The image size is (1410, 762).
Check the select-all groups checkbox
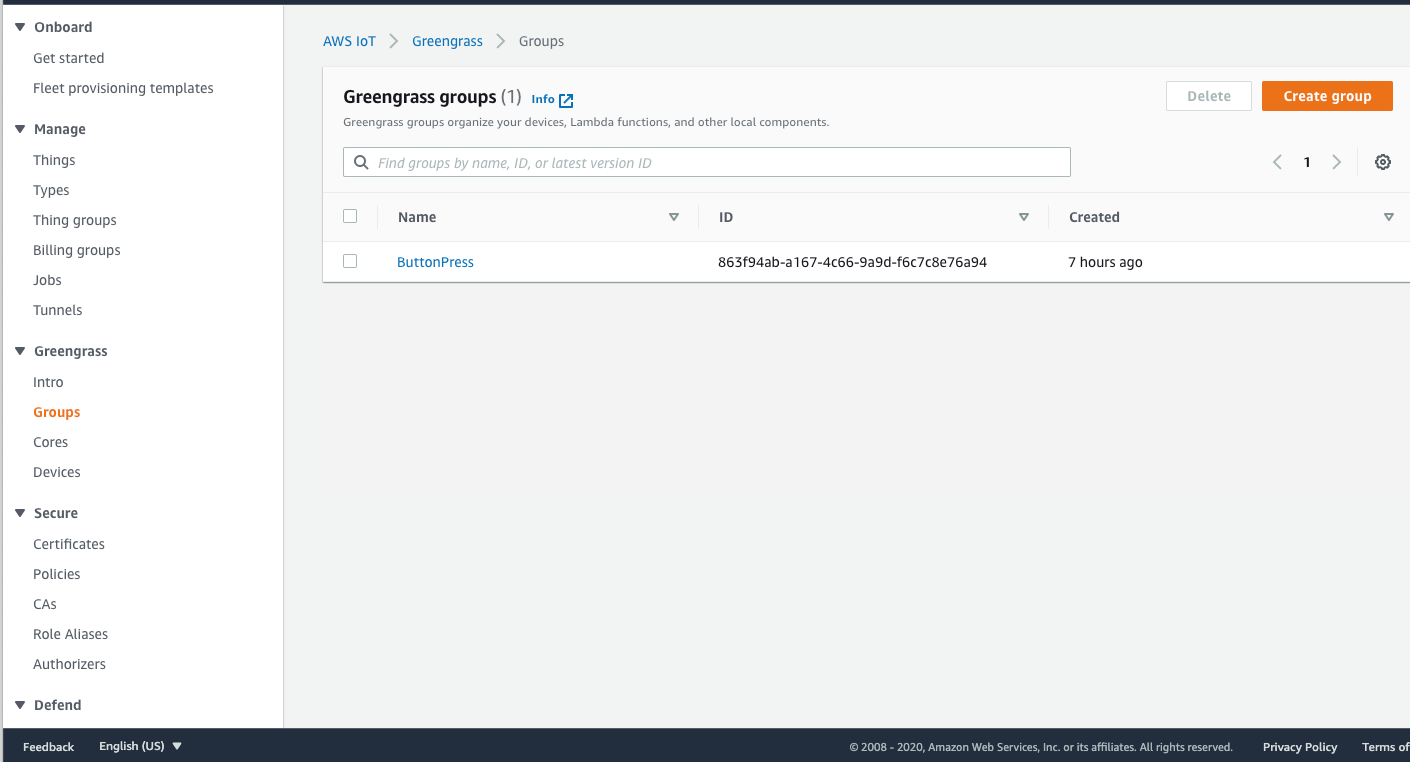[350, 215]
